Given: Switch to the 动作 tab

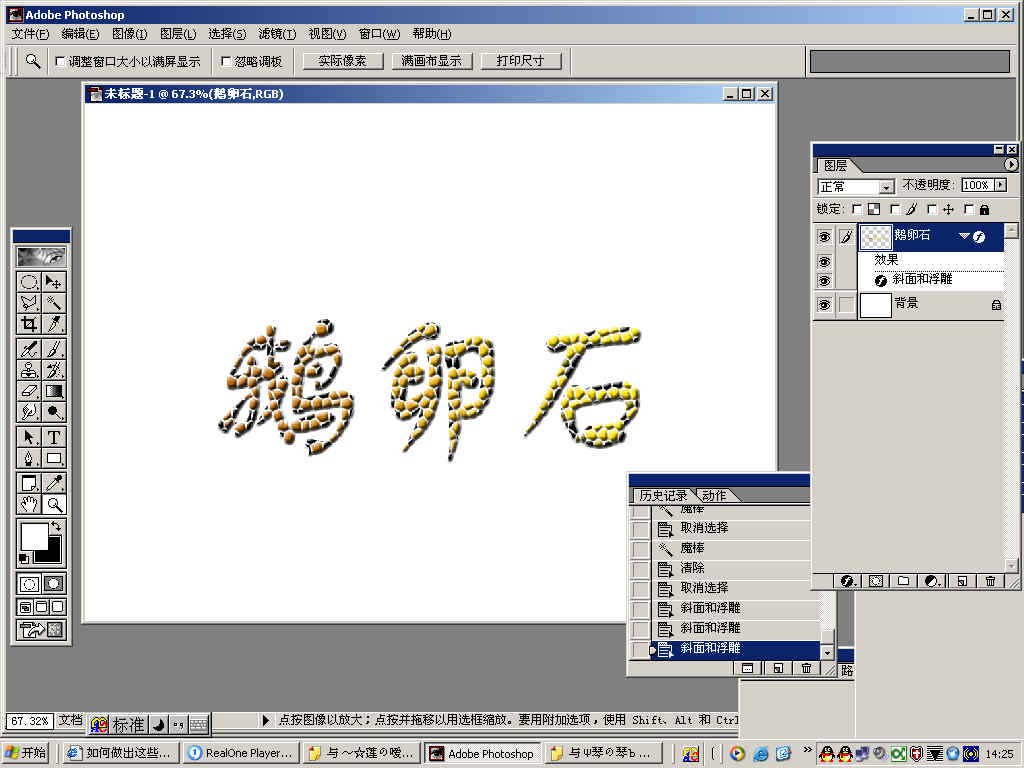Looking at the screenshot, I should pos(714,496).
